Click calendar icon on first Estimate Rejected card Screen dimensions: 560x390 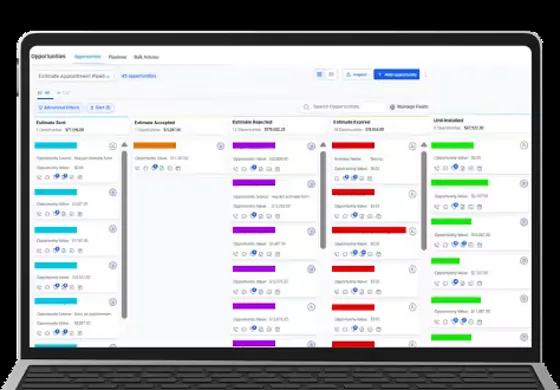(278, 169)
